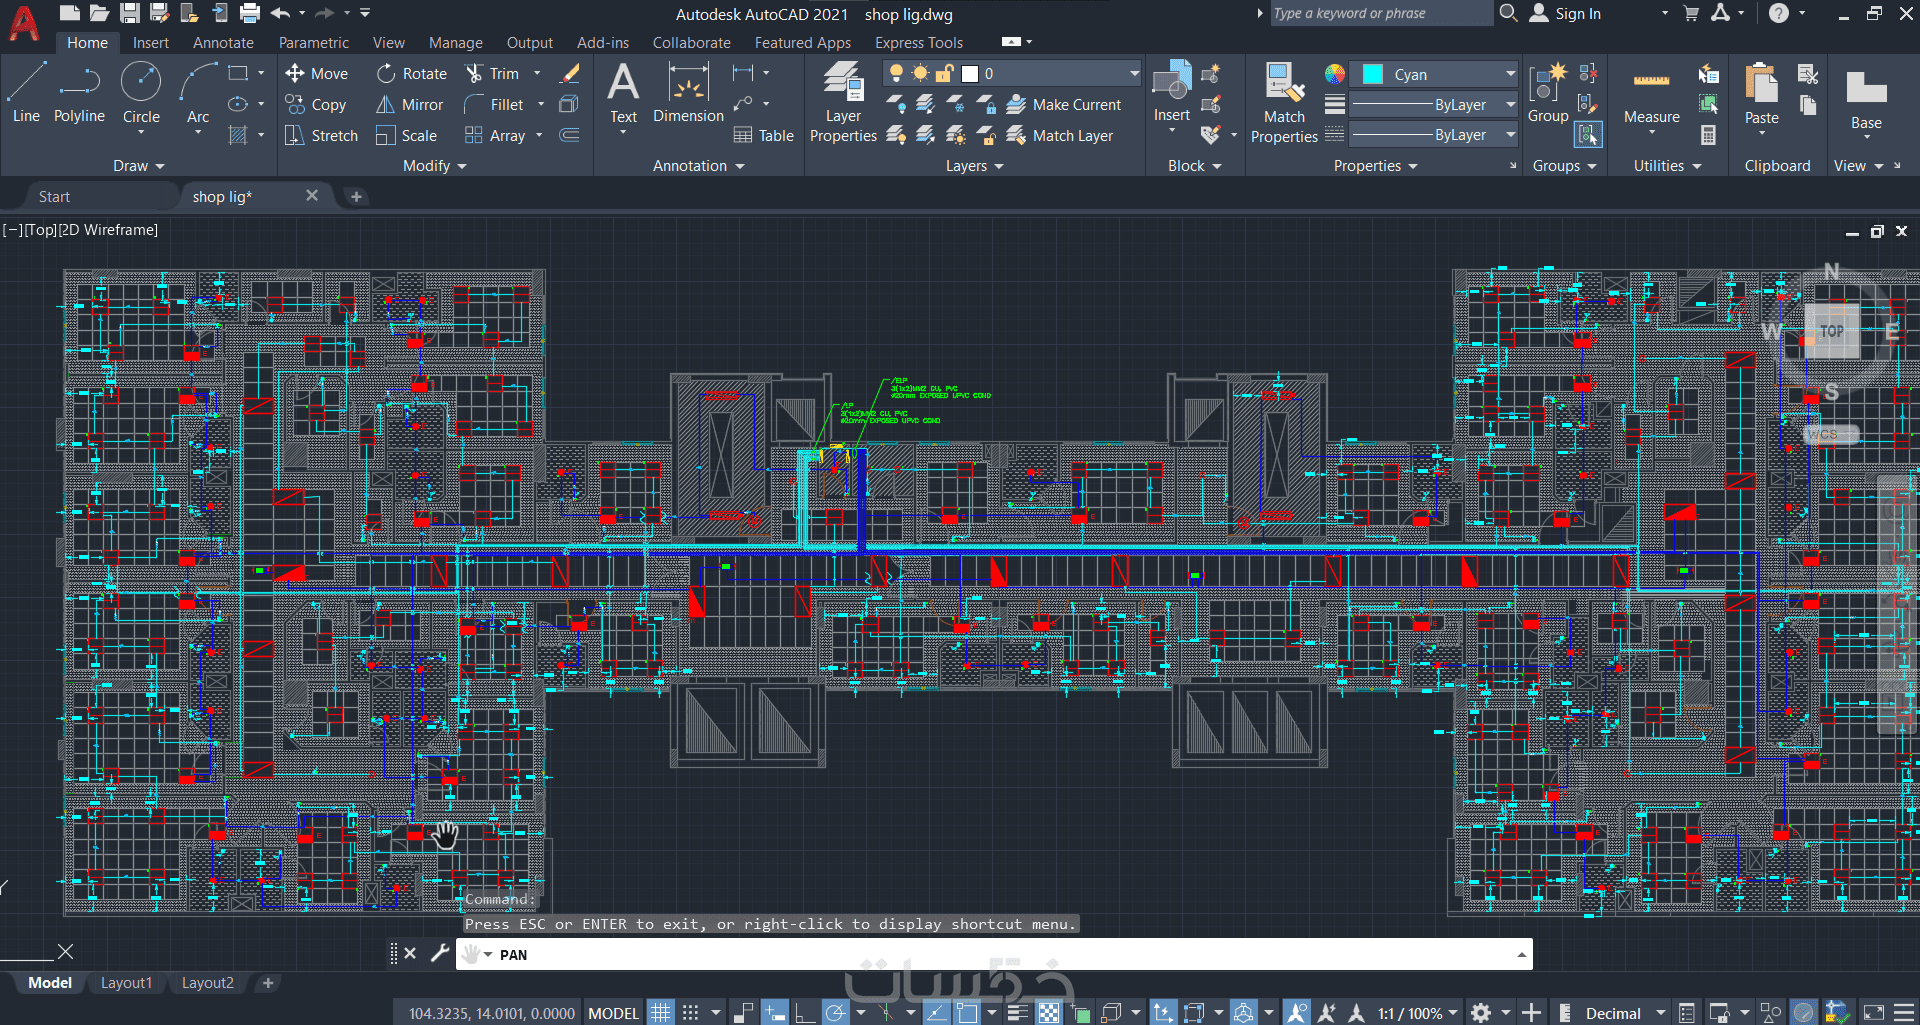Click the keyword search input field
This screenshot has height=1025, width=1920.
1380,14
